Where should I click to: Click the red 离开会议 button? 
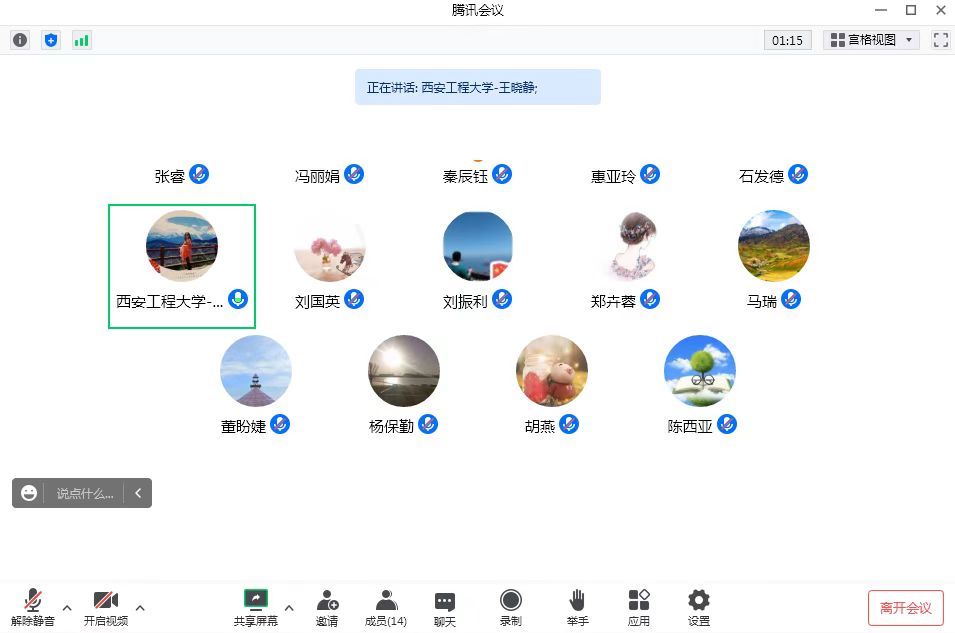tap(905, 607)
